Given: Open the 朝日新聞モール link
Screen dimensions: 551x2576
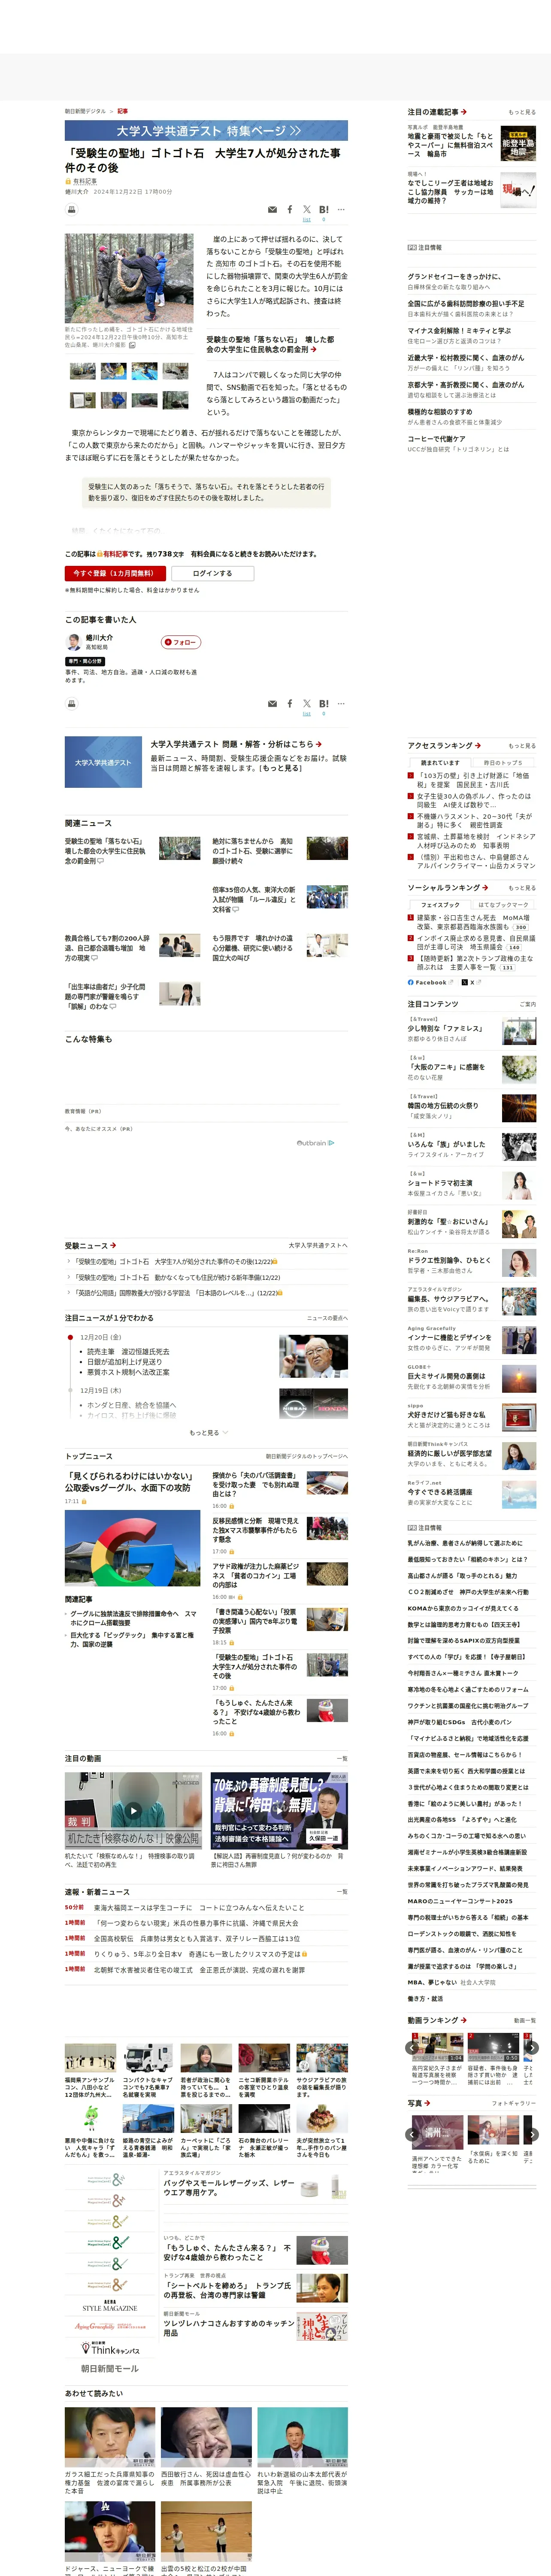Looking at the screenshot, I should tap(109, 2368).
